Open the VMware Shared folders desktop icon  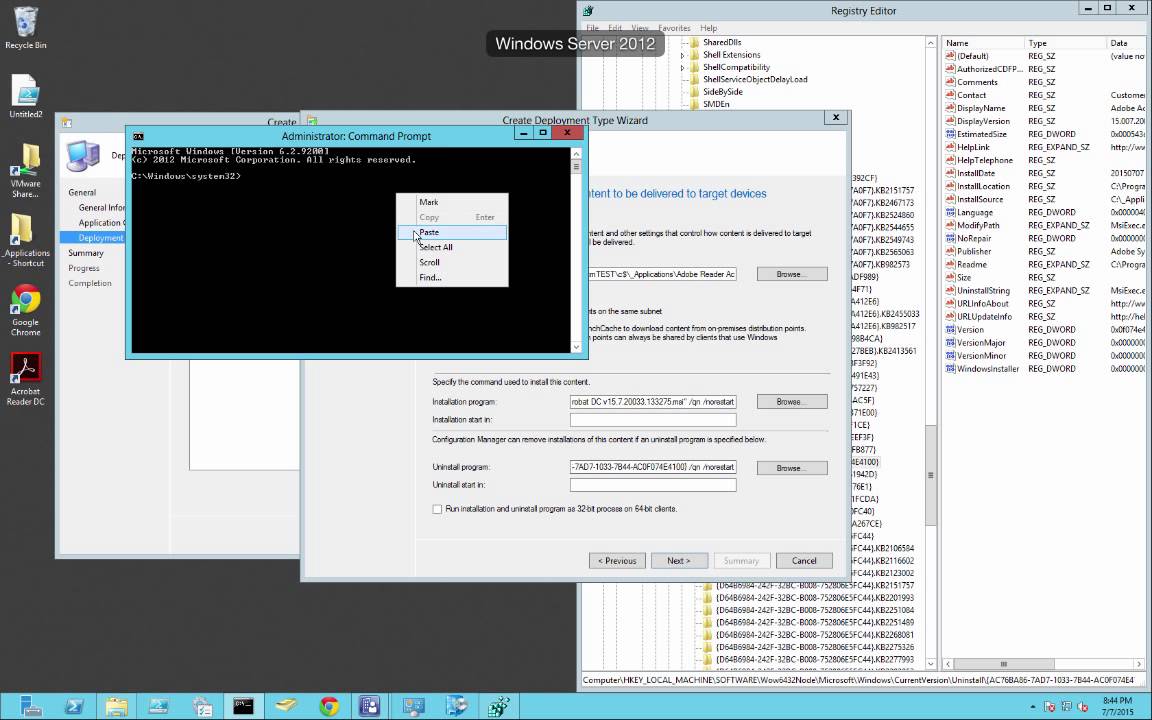pos(26,170)
